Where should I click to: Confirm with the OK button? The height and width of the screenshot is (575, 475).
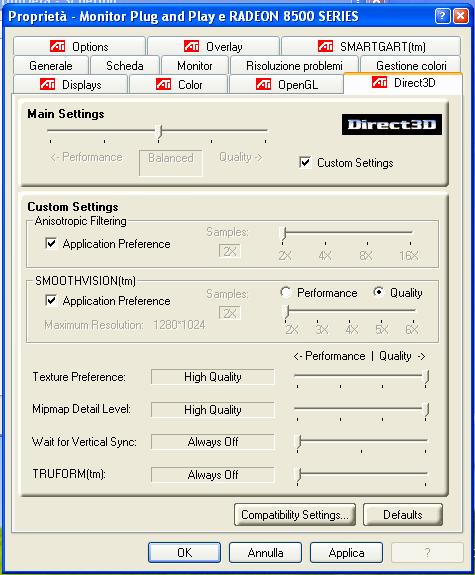click(184, 552)
